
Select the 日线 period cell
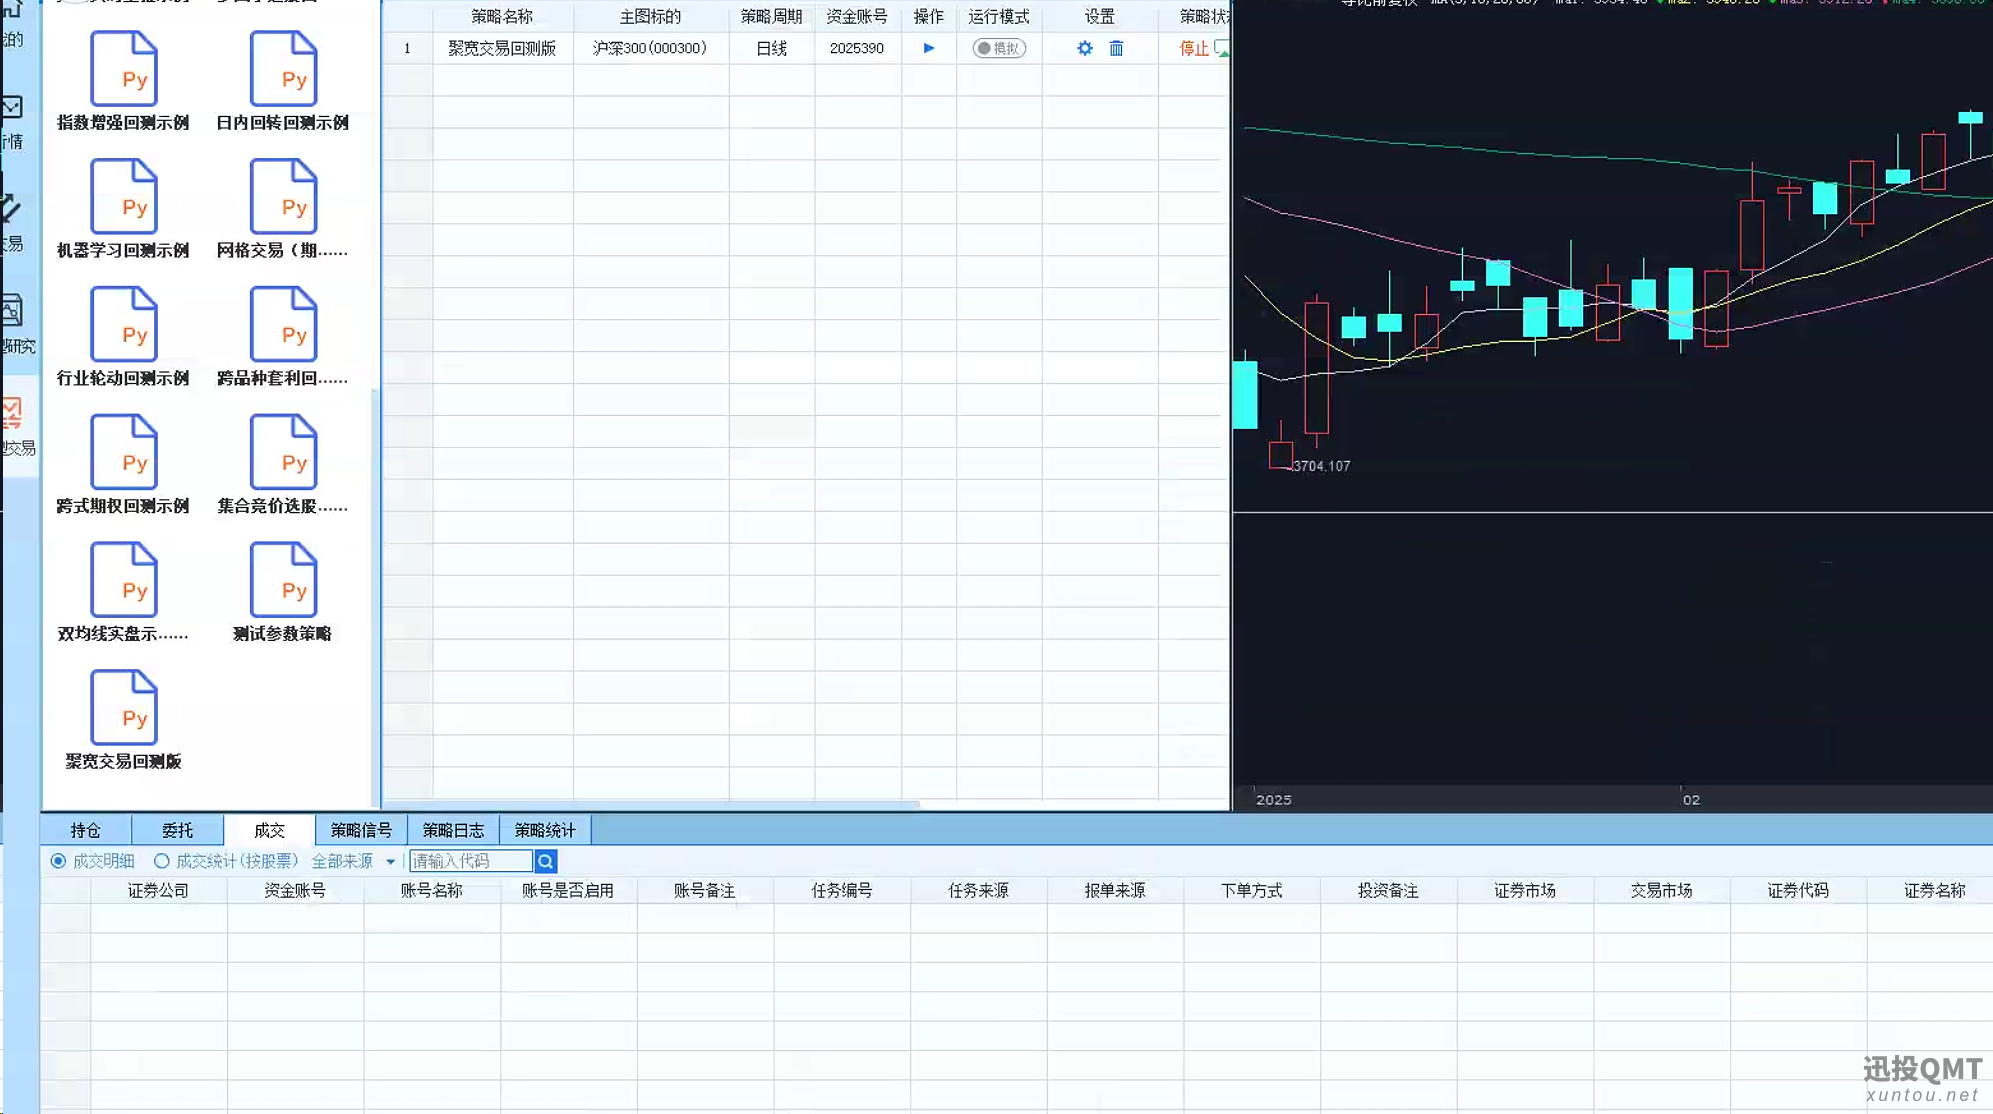(x=772, y=48)
